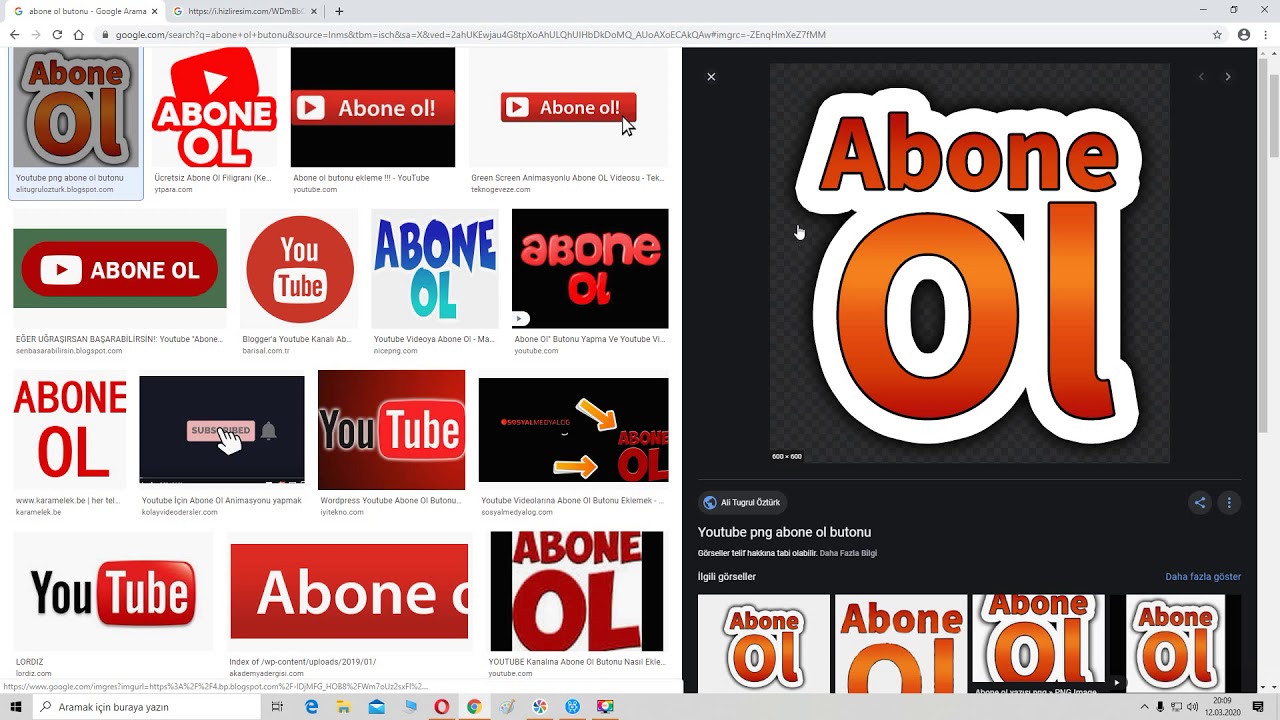1280x720 pixels.
Task: Open Ali Tugrul Öztürk source link
Action: [741, 503]
